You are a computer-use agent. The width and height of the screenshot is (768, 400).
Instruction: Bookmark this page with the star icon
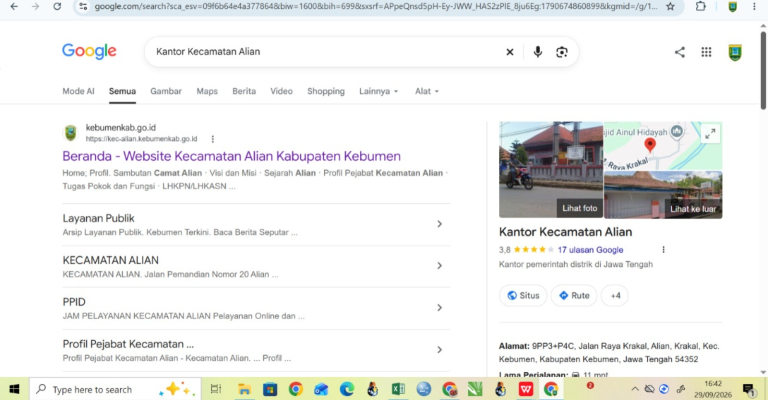[x=670, y=6]
